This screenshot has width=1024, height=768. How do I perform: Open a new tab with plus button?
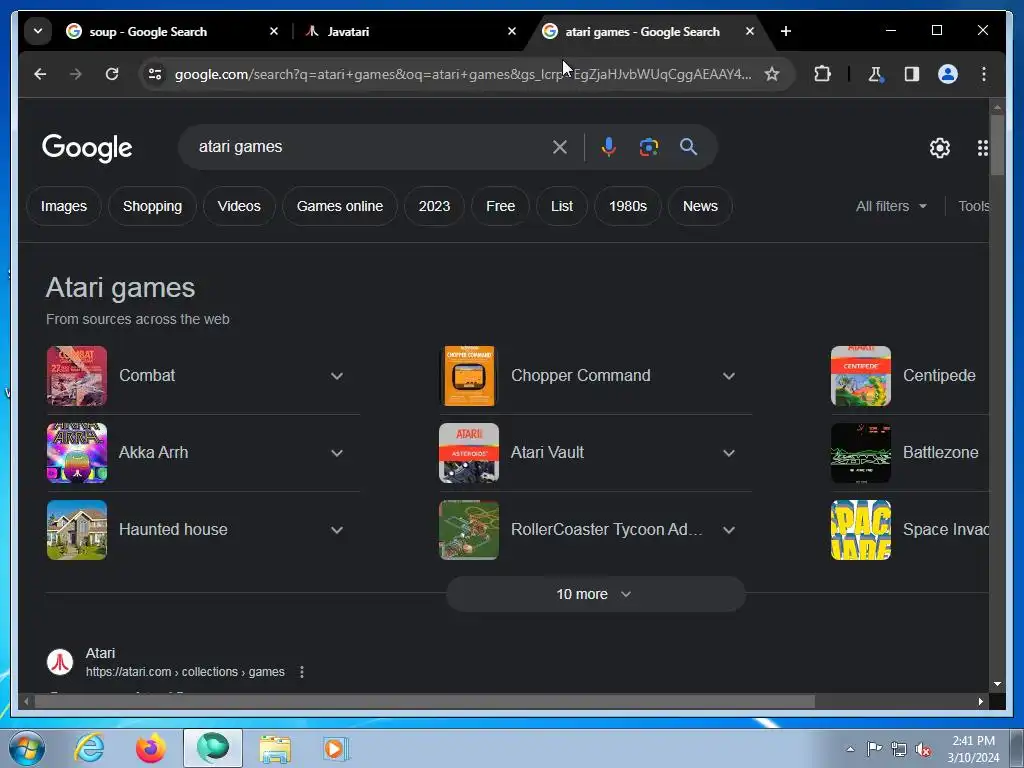point(786,31)
